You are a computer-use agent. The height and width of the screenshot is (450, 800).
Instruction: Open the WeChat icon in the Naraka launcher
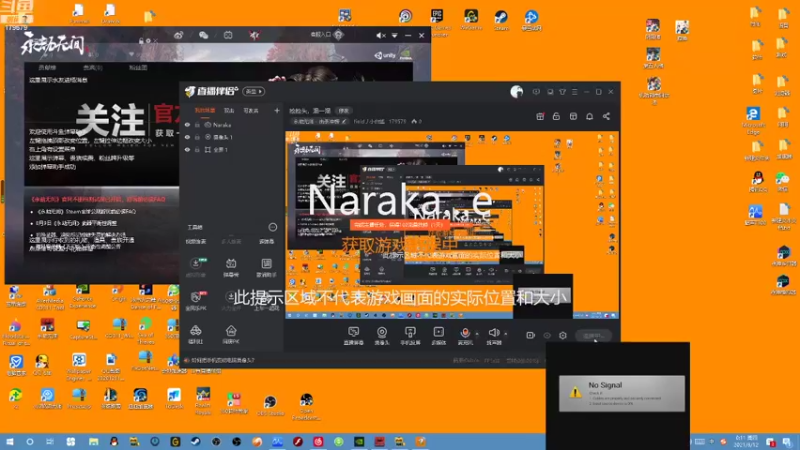click(203, 35)
